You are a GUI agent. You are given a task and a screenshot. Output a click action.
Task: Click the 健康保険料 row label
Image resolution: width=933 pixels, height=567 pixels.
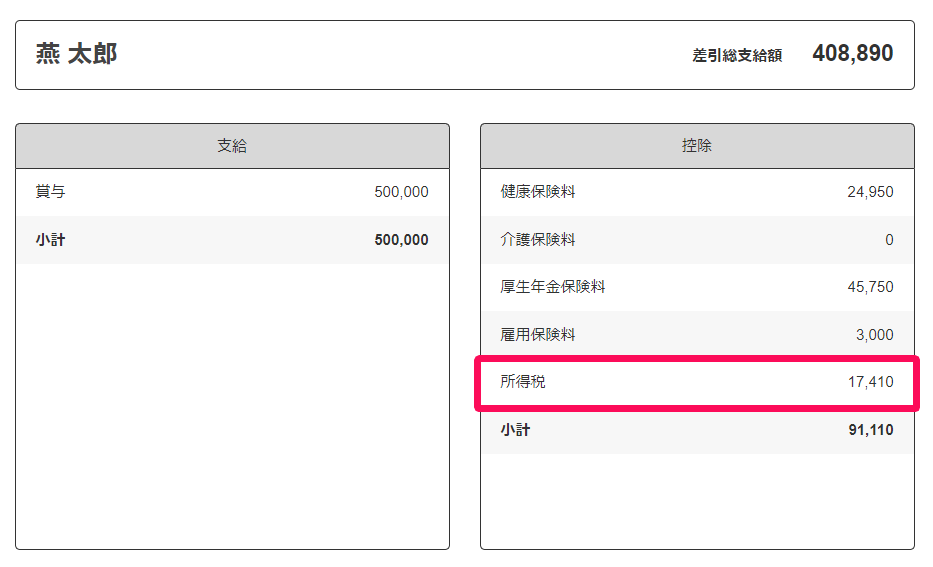tap(538, 192)
